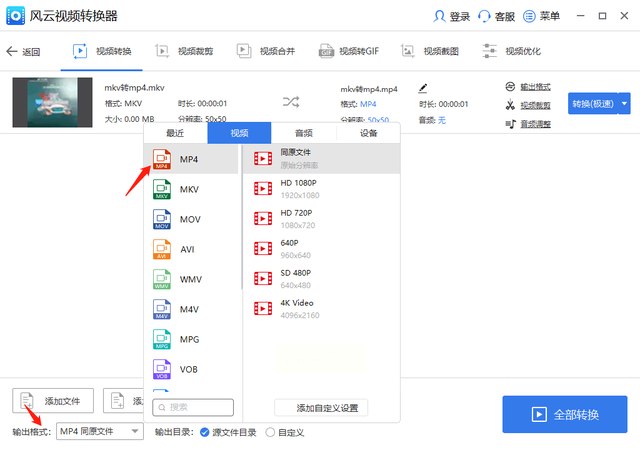The image size is (640, 450).
Task: Choose MP4 format icon
Action: (x=162, y=159)
